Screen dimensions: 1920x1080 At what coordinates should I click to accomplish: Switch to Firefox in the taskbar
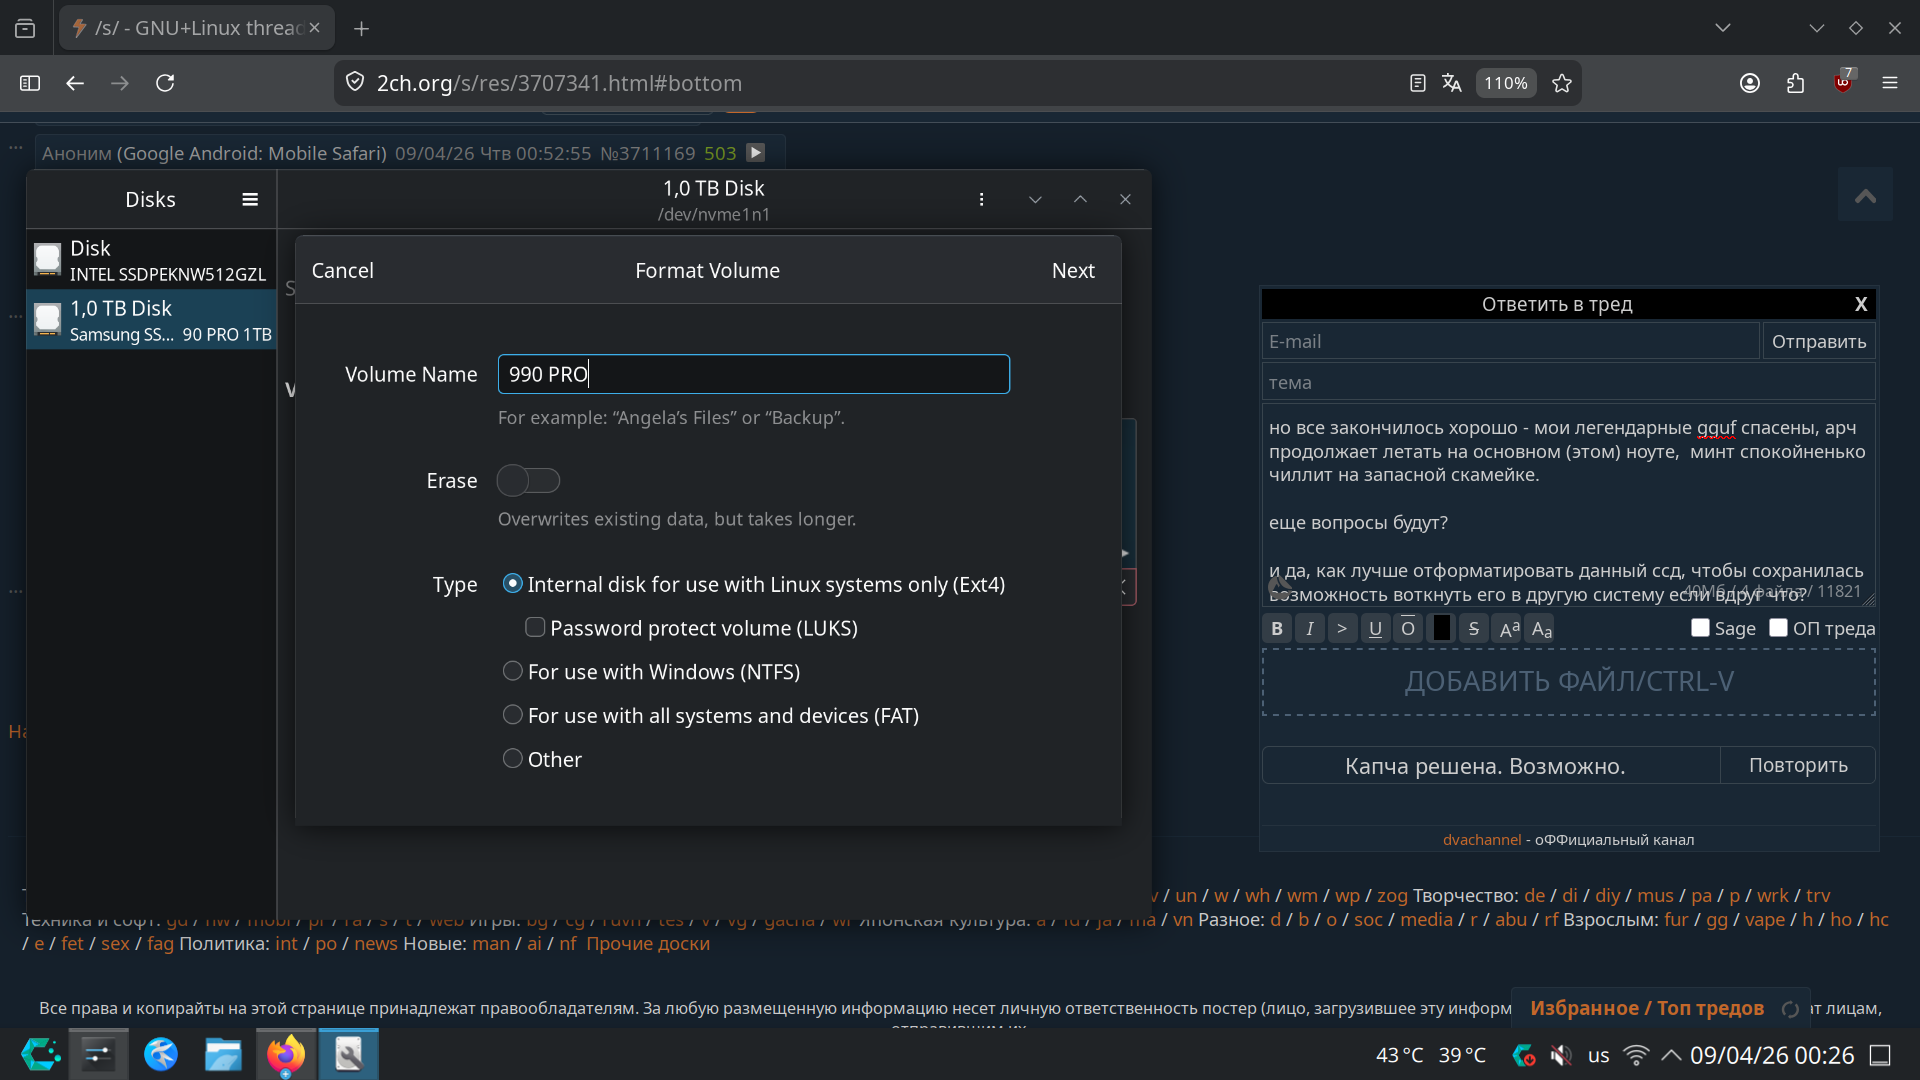(x=286, y=1054)
